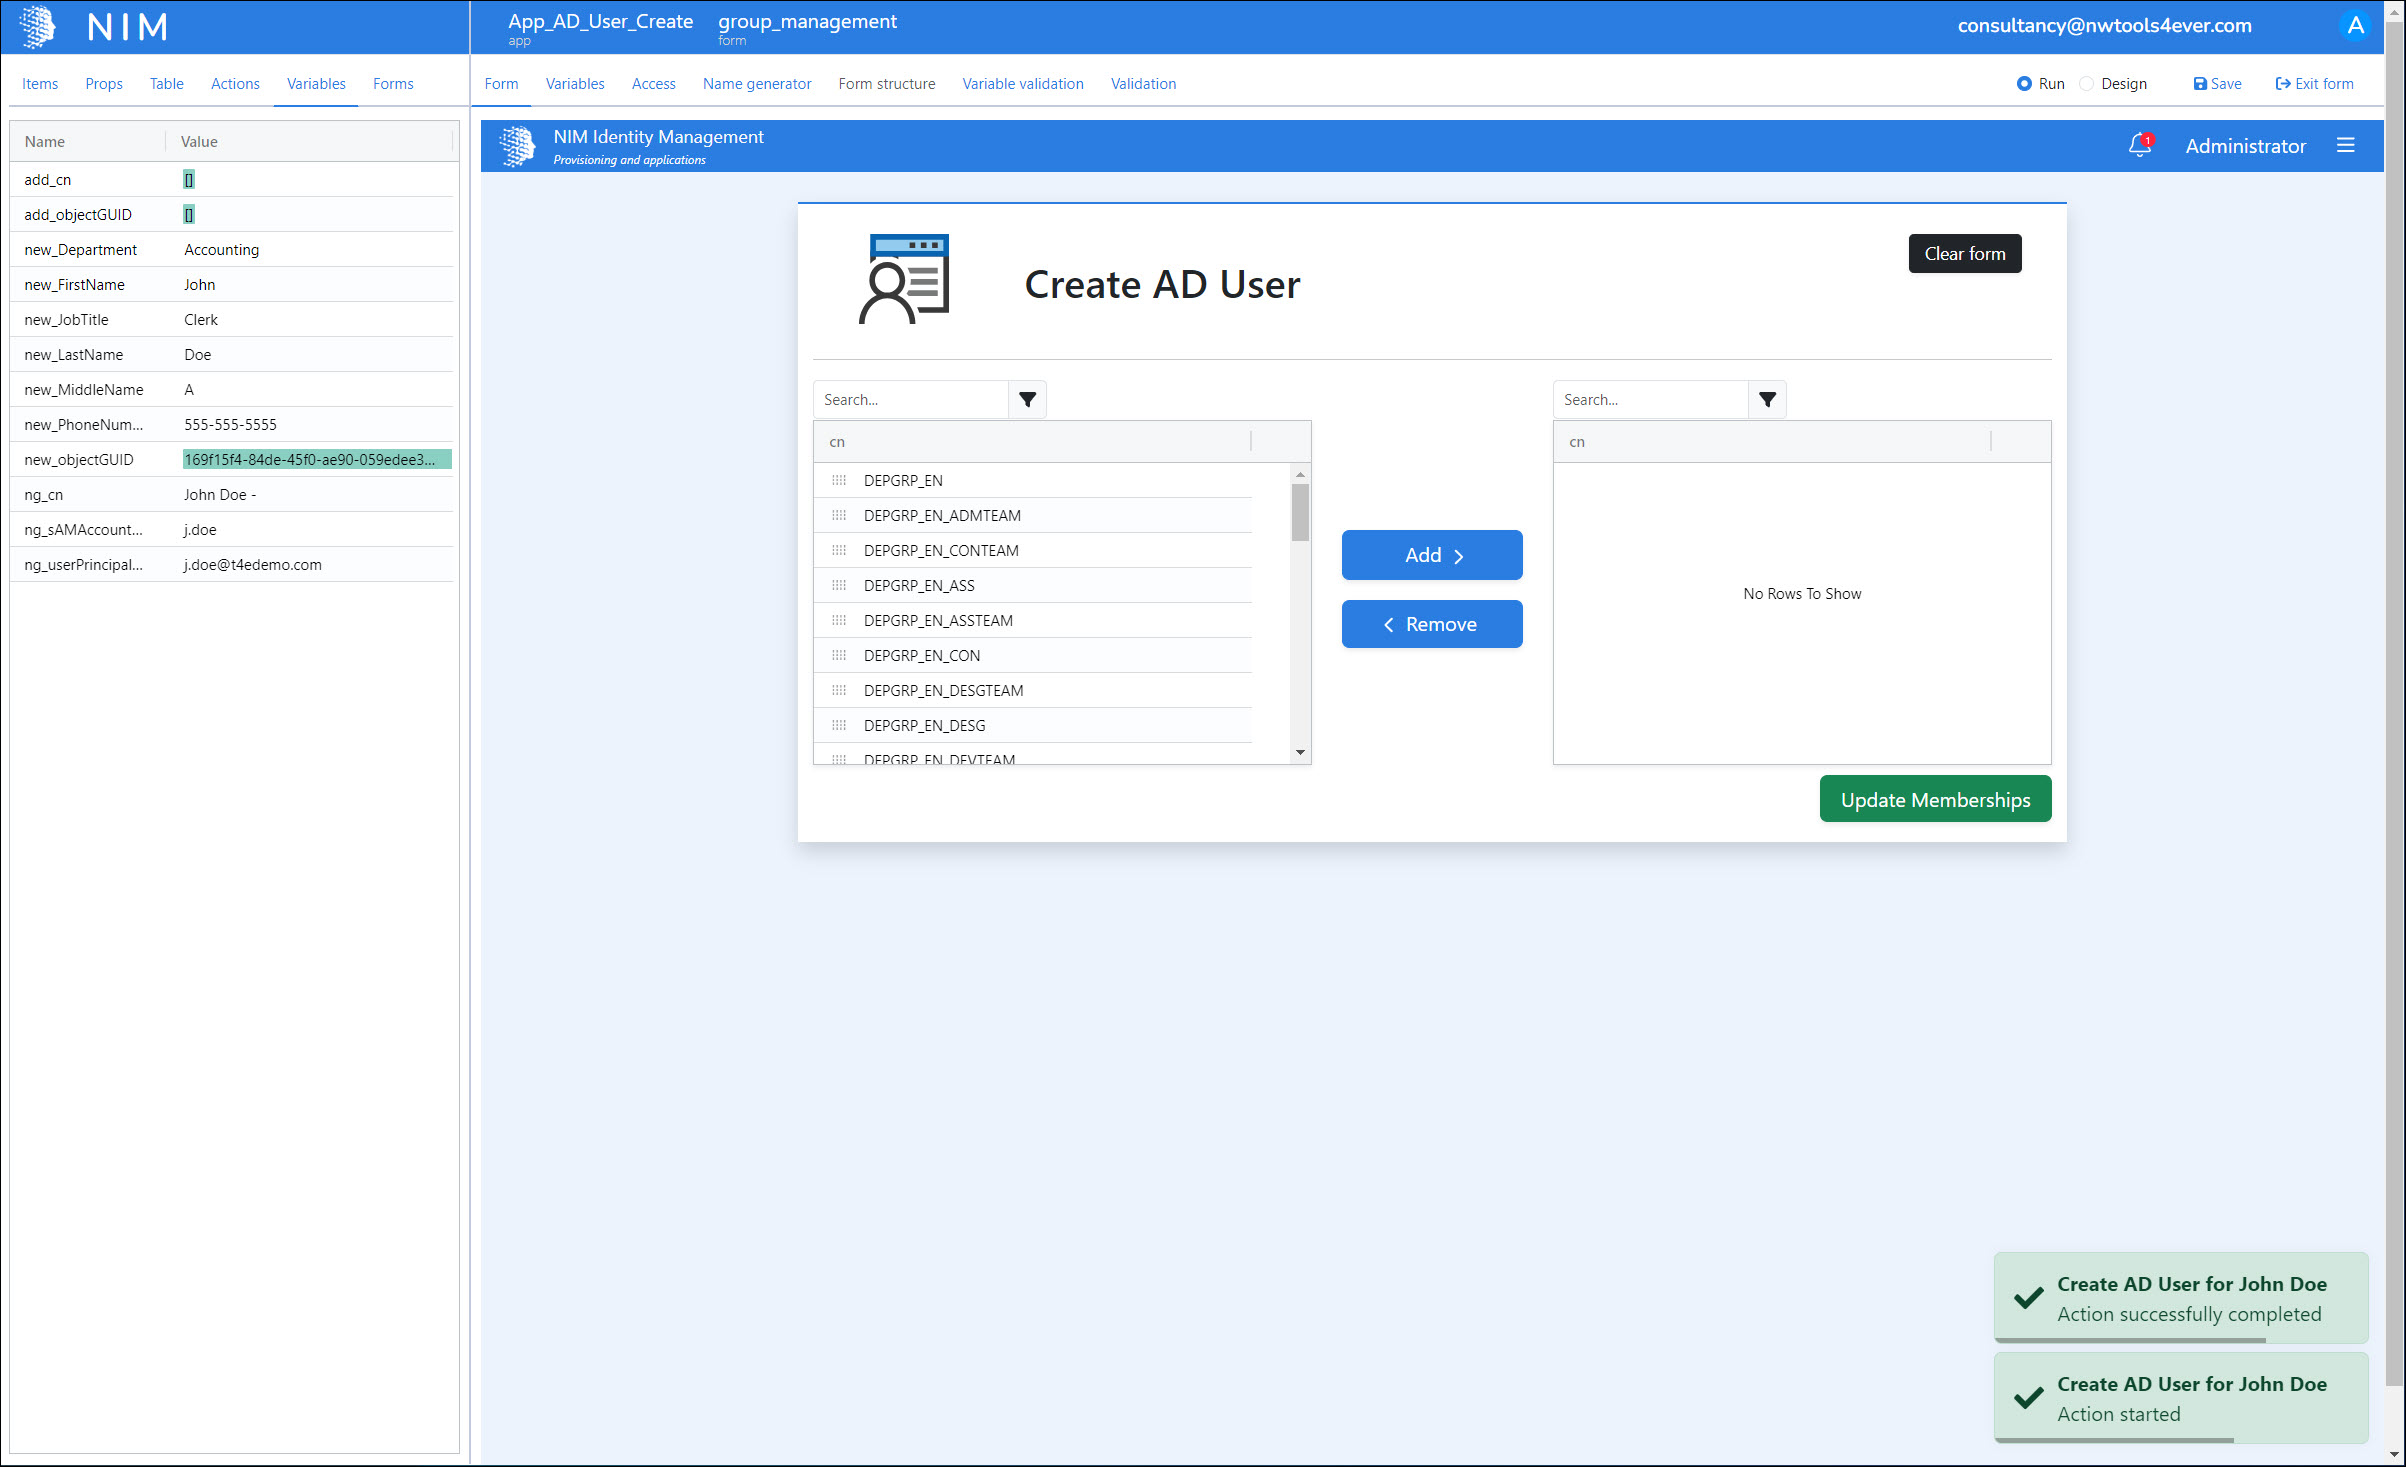Screen dimensions: 2406x1467
Task: Select the Design radio button
Action: pos(2087,84)
